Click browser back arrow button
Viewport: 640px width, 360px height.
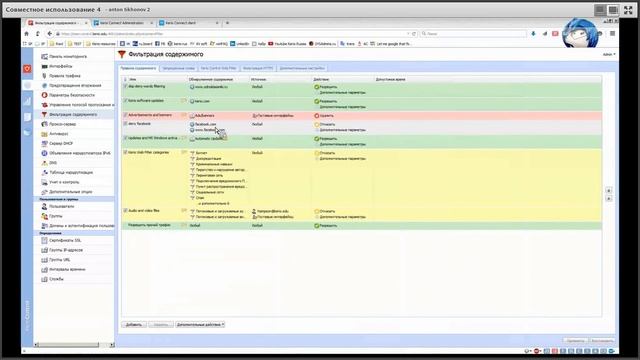coord(49,34)
